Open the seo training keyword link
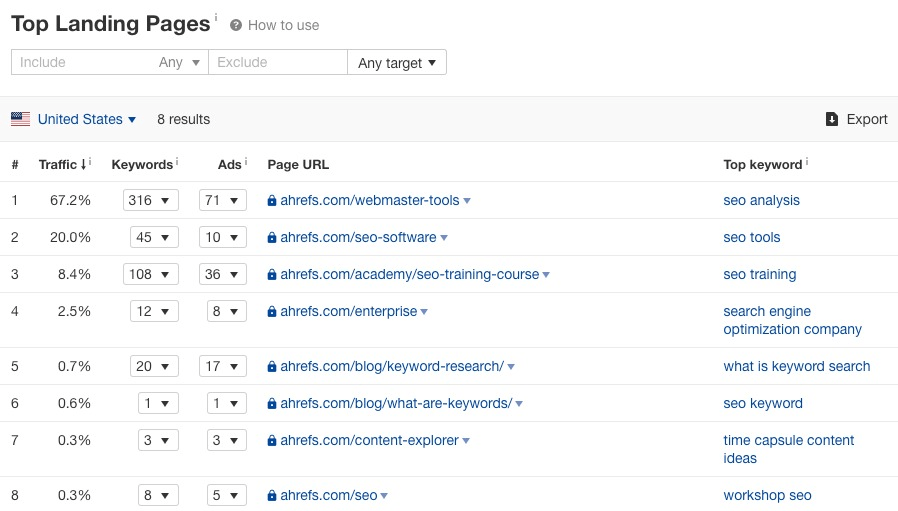Viewport: 898px width, 511px height. coord(759,274)
